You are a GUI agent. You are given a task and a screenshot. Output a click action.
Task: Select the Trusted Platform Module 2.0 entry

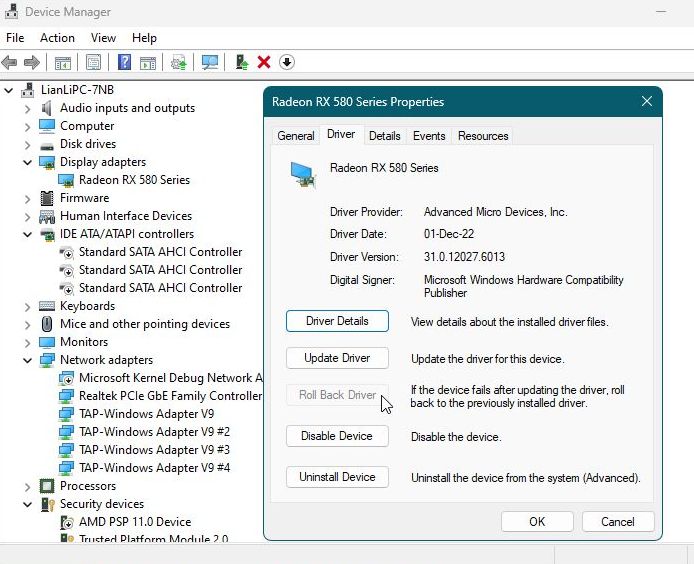coord(153,538)
